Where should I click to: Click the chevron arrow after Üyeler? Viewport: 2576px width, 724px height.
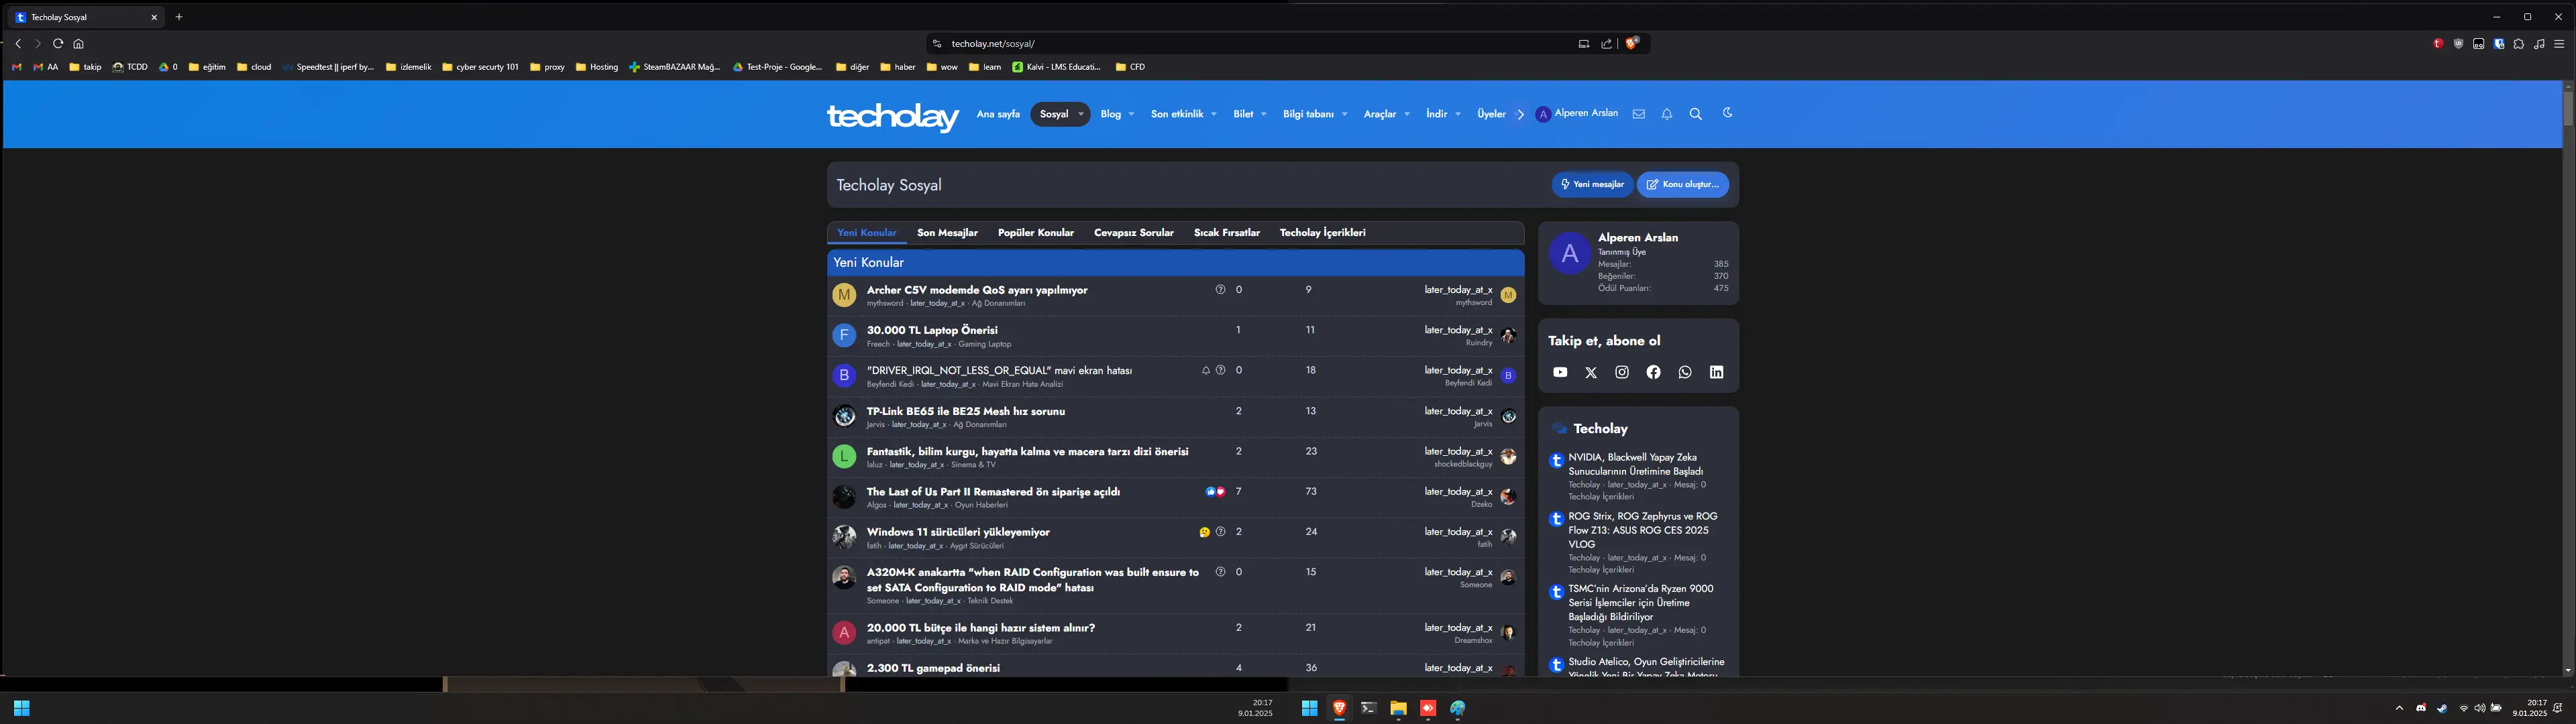click(1520, 114)
